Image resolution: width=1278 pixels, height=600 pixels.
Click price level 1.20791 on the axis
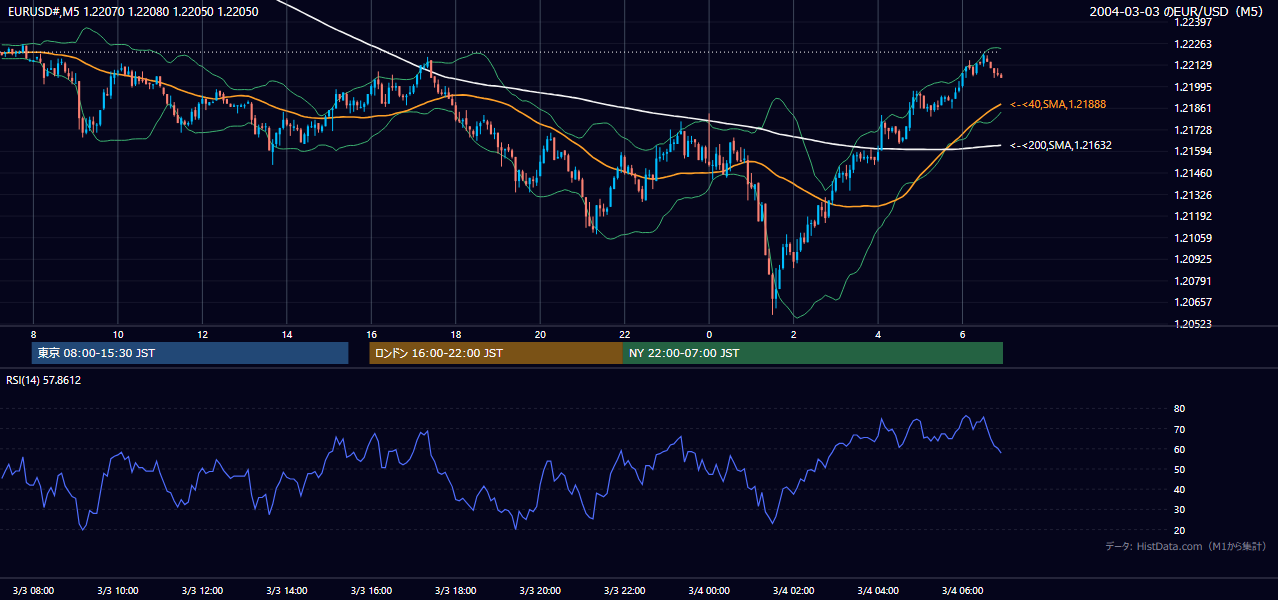(x=1192, y=281)
